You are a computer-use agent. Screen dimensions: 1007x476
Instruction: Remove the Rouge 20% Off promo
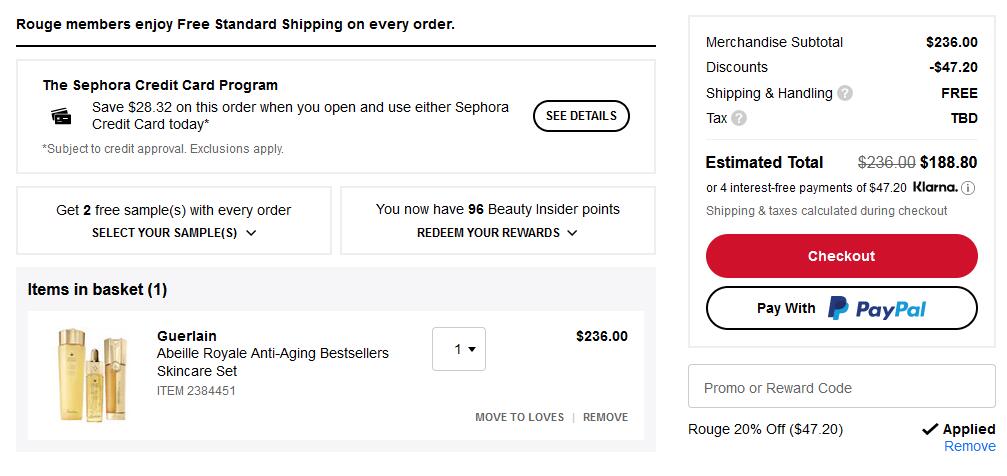tap(970, 446)
